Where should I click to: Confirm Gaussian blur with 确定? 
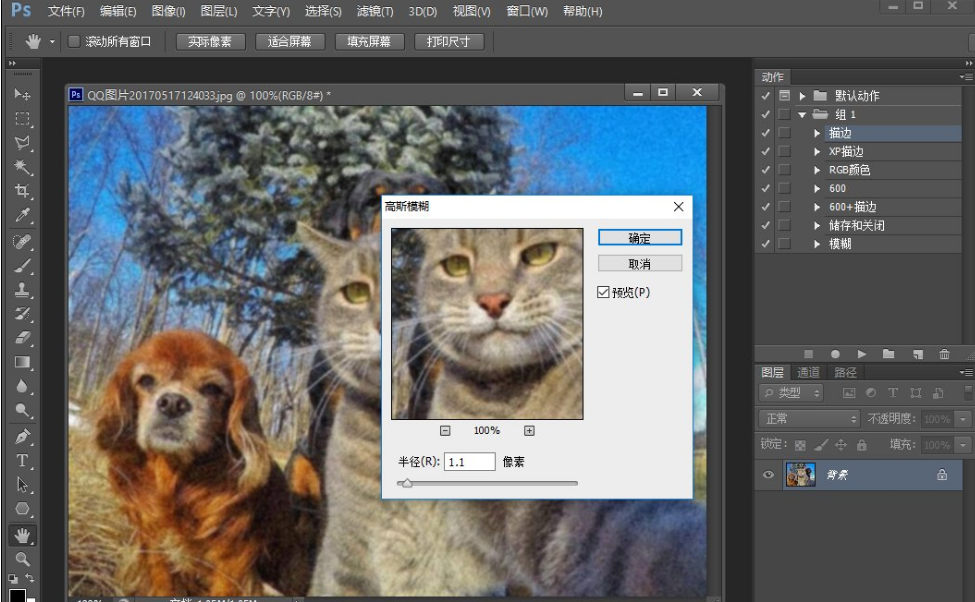pos(640,238)
